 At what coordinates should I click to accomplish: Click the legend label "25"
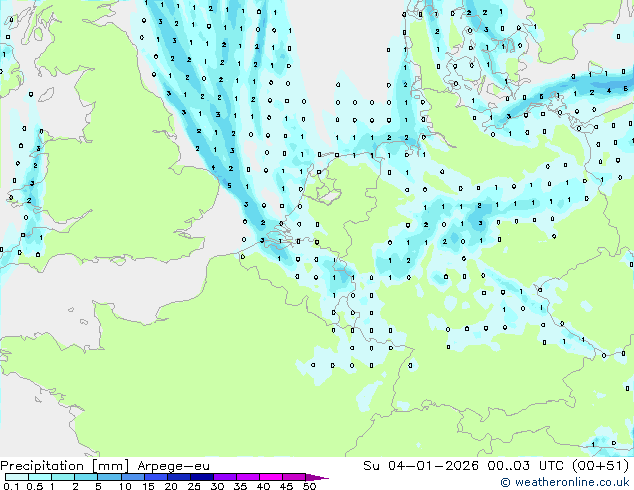pos(194,486)
